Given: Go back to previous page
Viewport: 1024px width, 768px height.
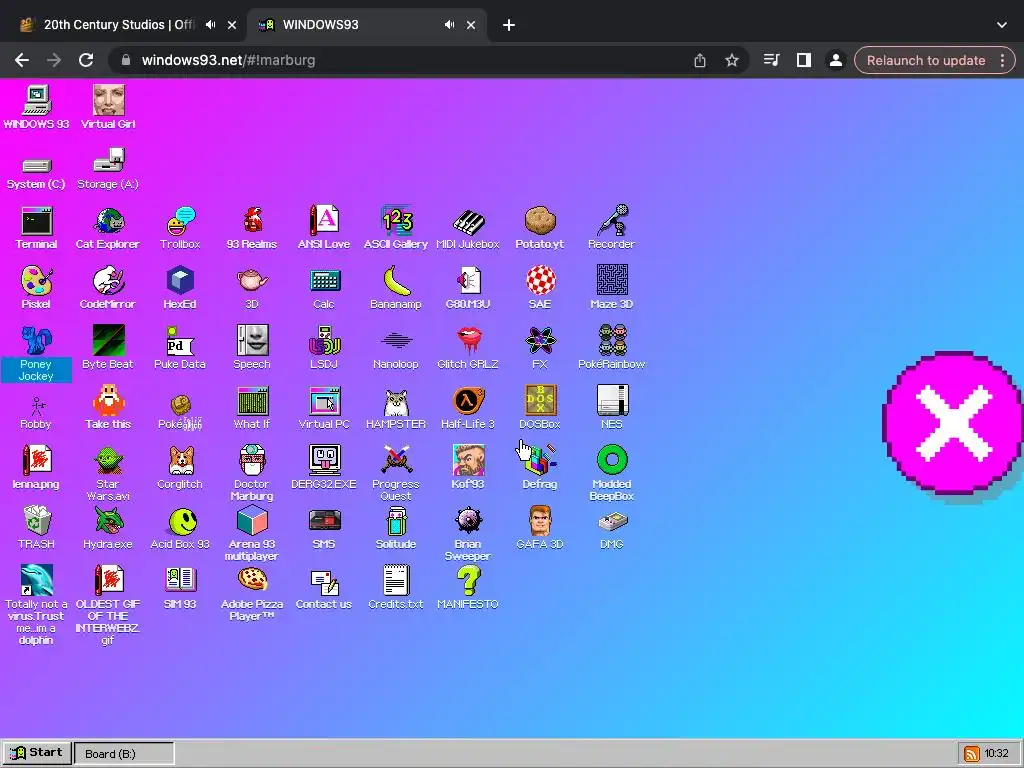Looking at the screenshot, I should 22,60.
